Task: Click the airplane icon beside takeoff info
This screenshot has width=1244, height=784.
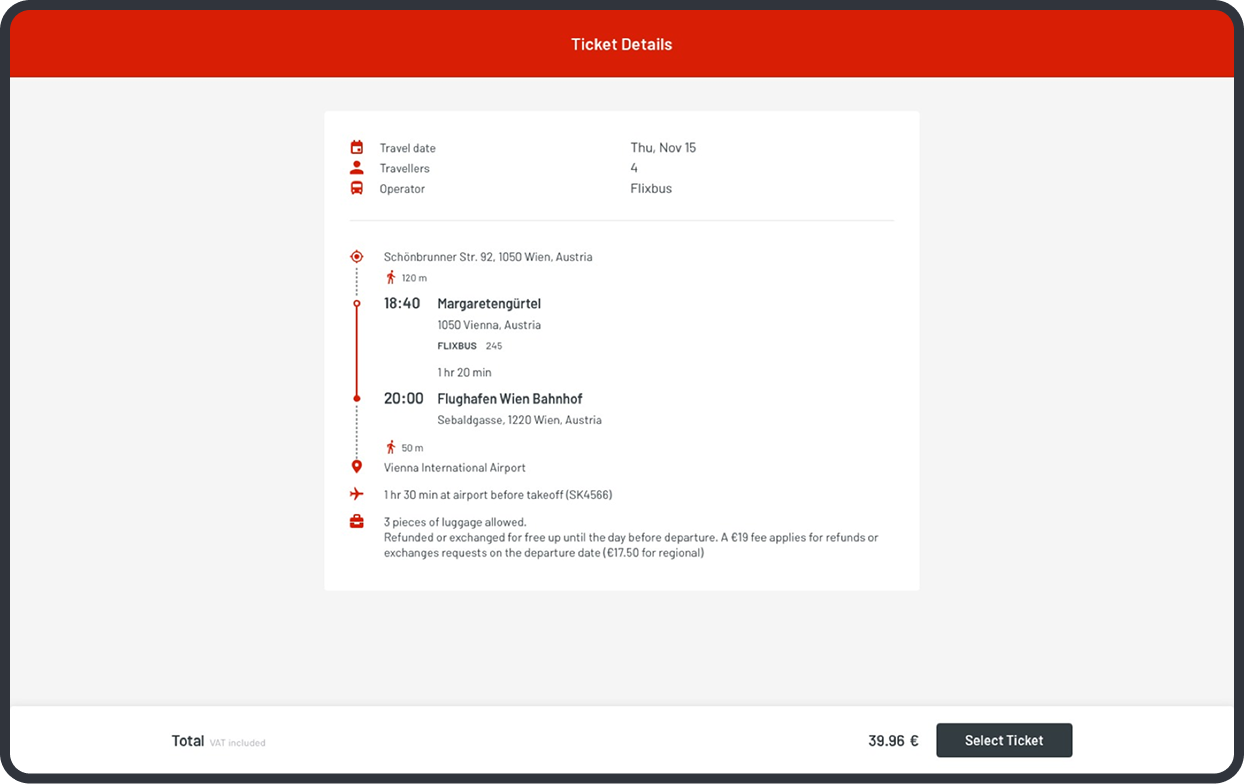Action: point(357,494)
